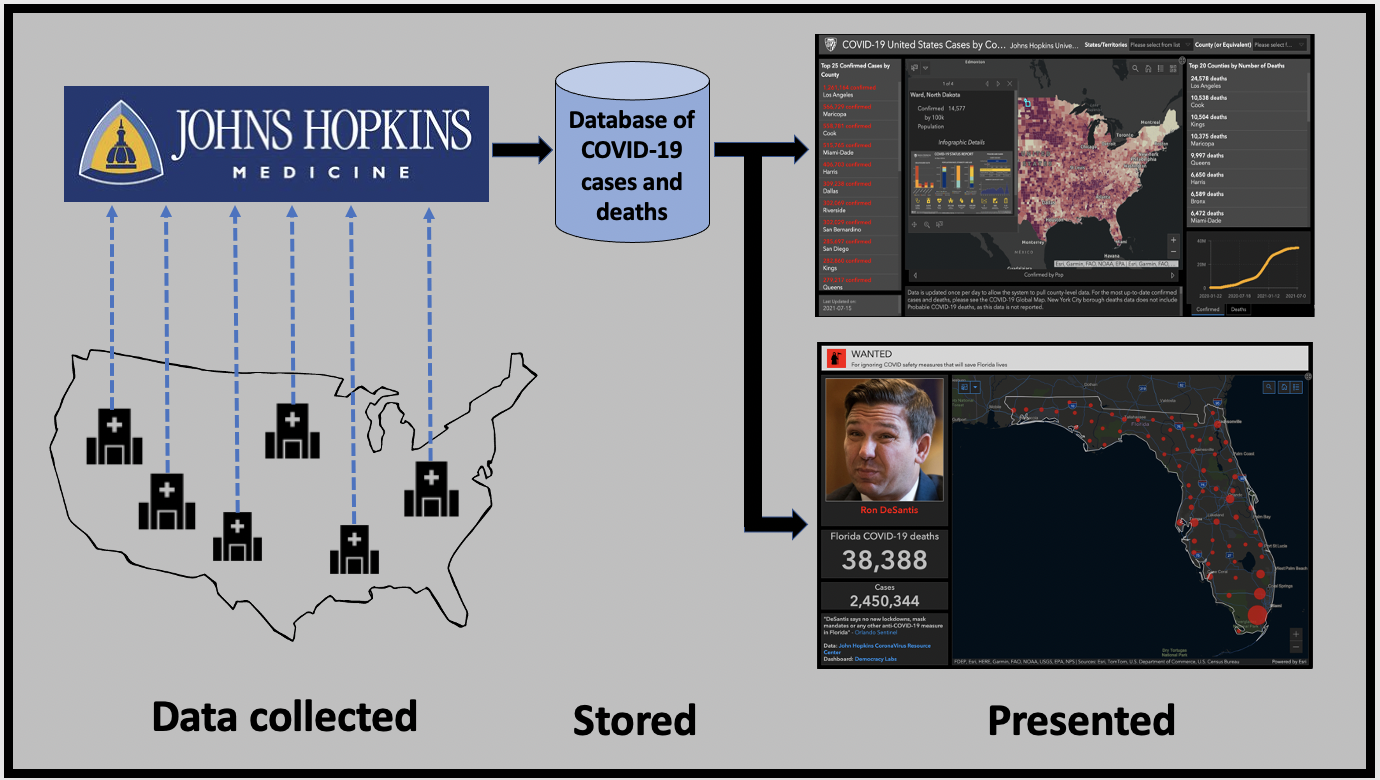1380x780 pixels.
Task: Click the Ron DeSantis portrait photo
Action: click(884, 439)
